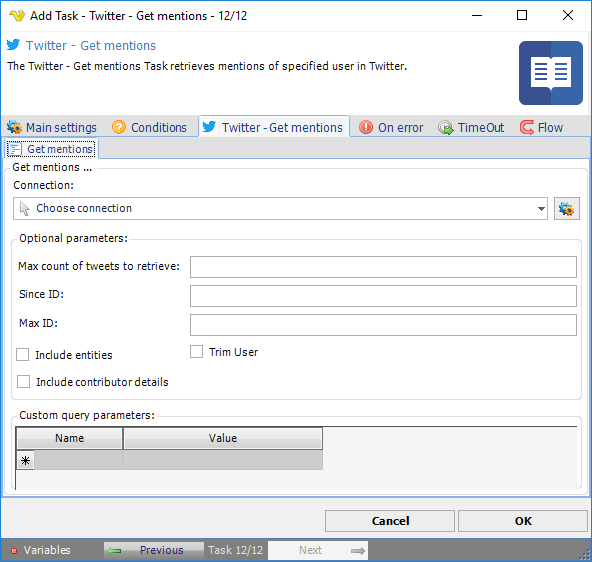Screen dimensions: 592x562
Task: Click the Max ID input field
Action: (x=383, y=325)
